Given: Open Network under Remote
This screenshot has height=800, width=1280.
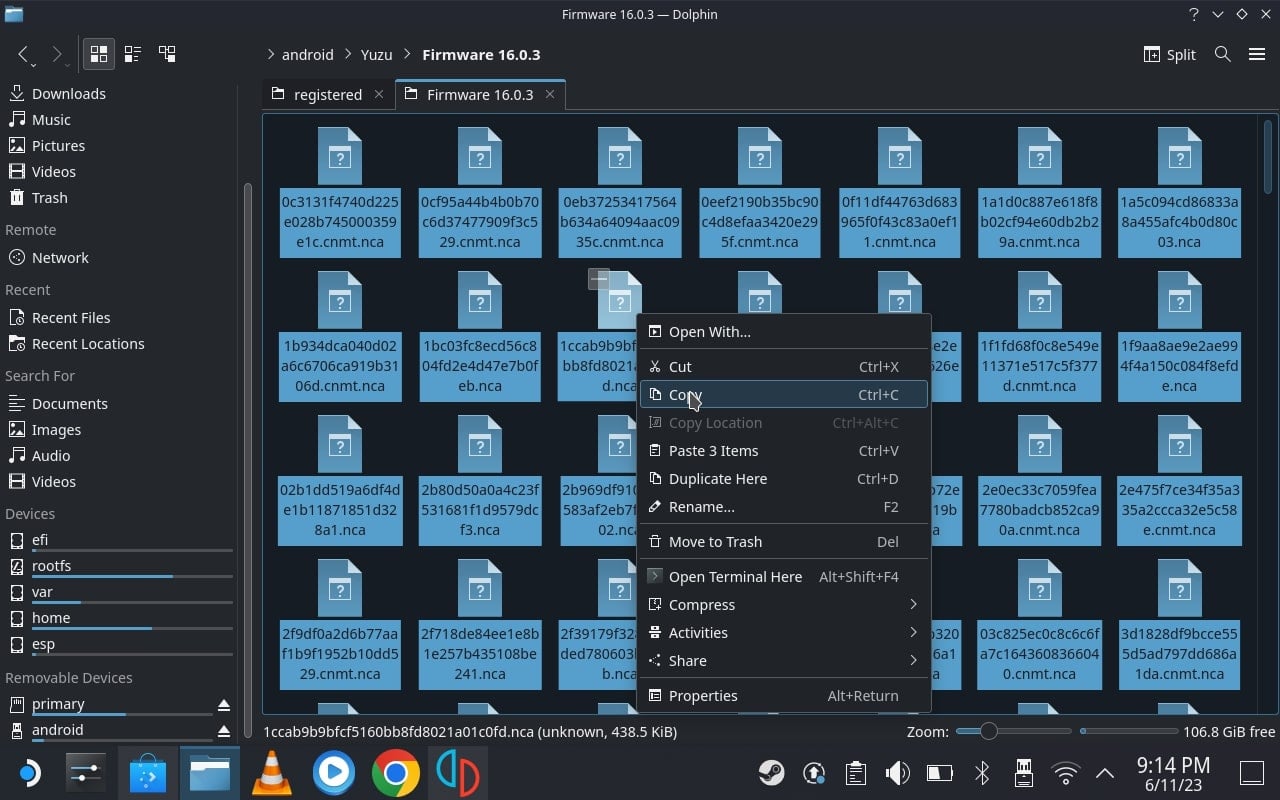Looking at the screenshot, I should coord(60,257).
